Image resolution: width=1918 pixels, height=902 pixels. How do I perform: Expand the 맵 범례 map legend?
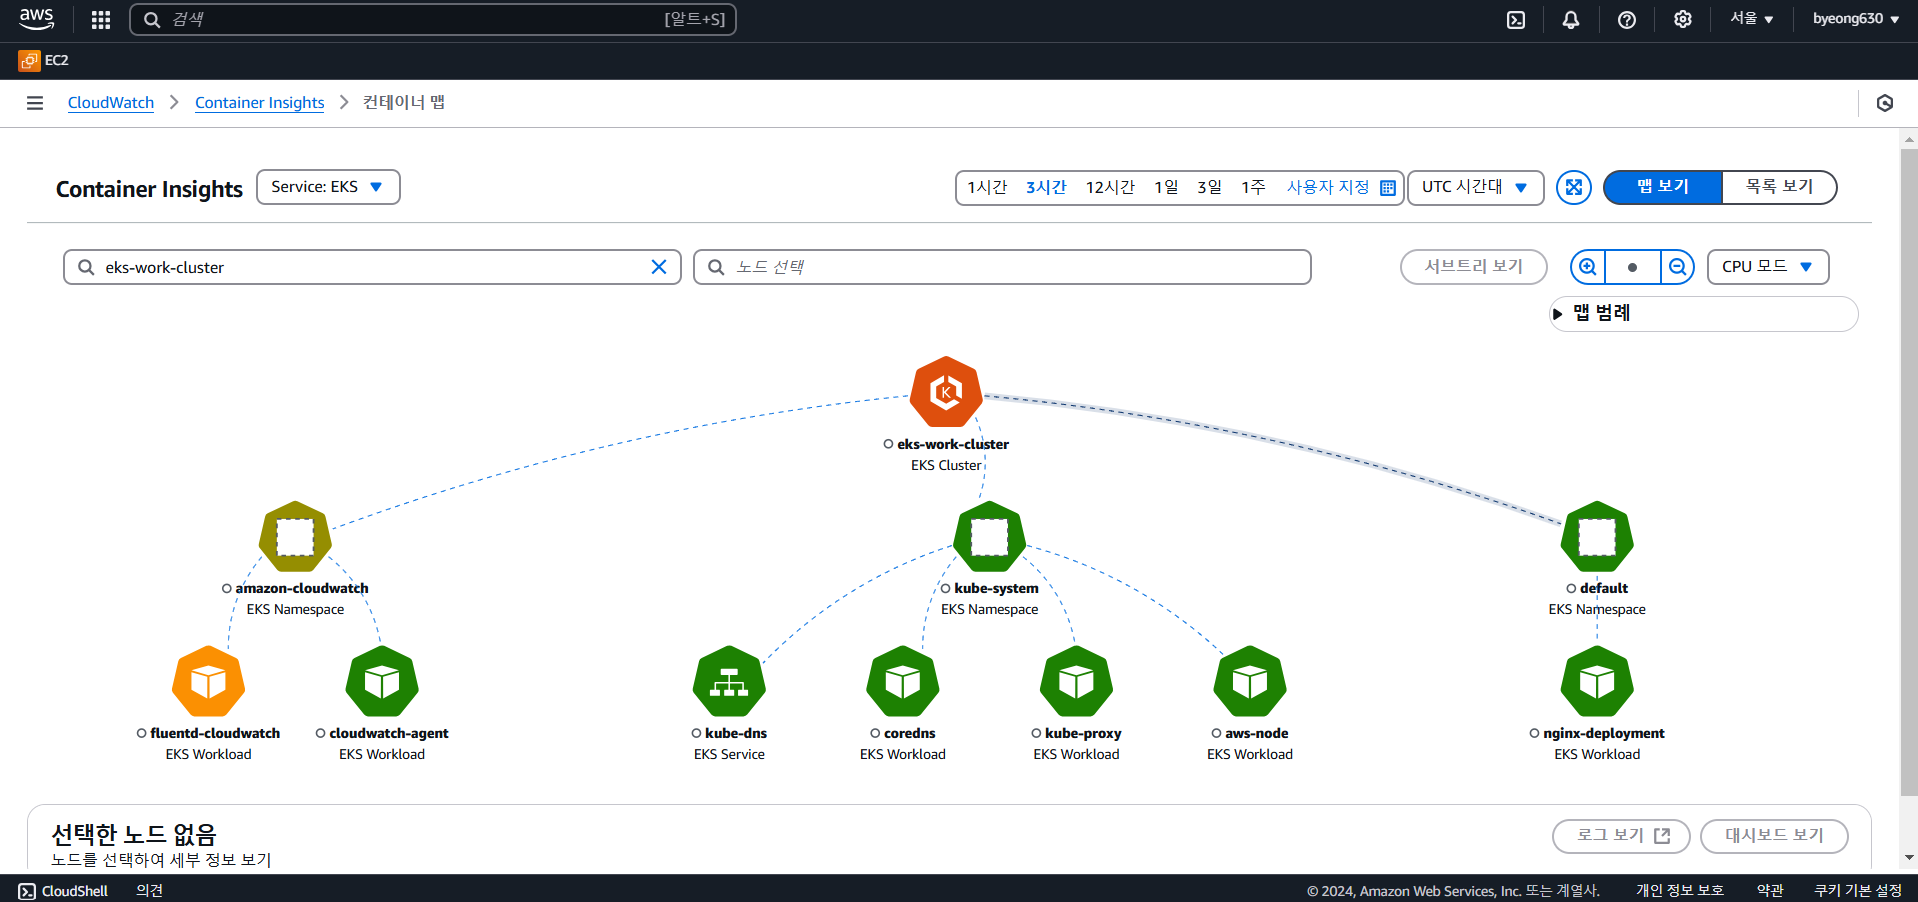click(1703, 314)
